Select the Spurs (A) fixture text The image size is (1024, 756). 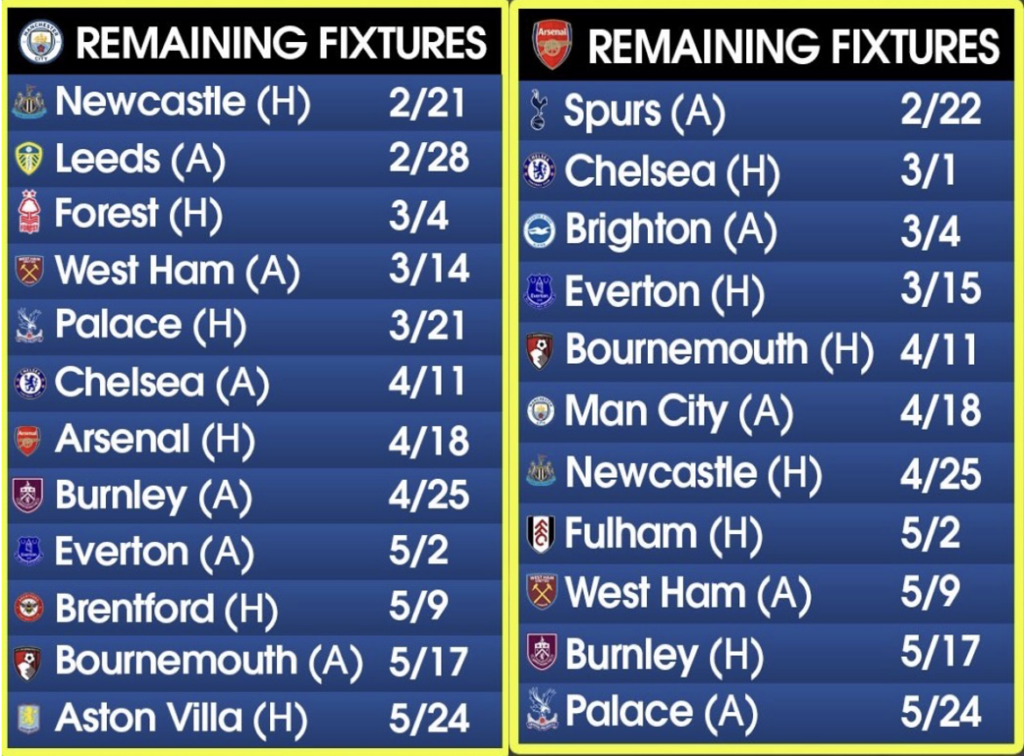[644, 112]
